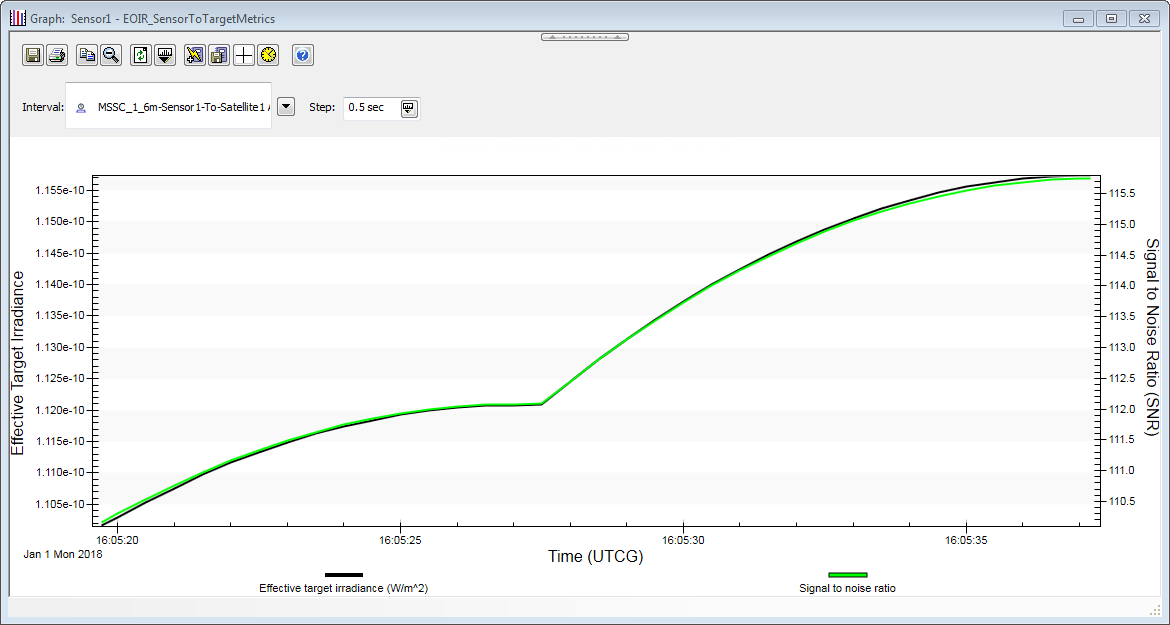Image resolution: width=1170 pixels, height=625 pixels.
Task: Expand the Interval dropdown arrow
Action: 285,107
